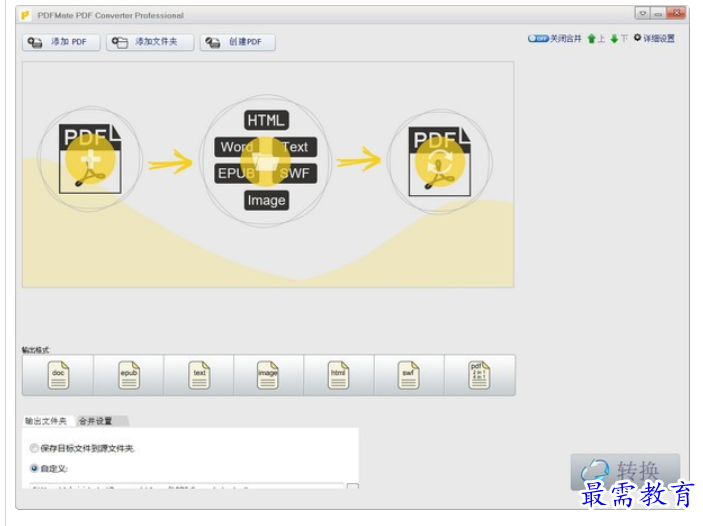Click the PDFMate app logo icon
Image resolution: width=703 pixels, height=526 pixels.
click(x=26, y=15)
